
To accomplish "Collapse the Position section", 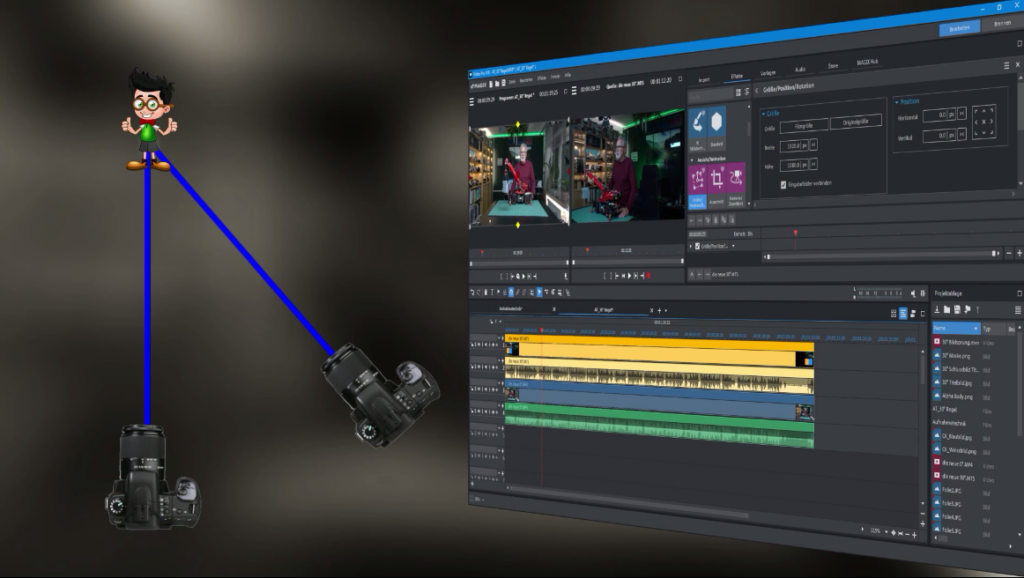I will (897, 102).
